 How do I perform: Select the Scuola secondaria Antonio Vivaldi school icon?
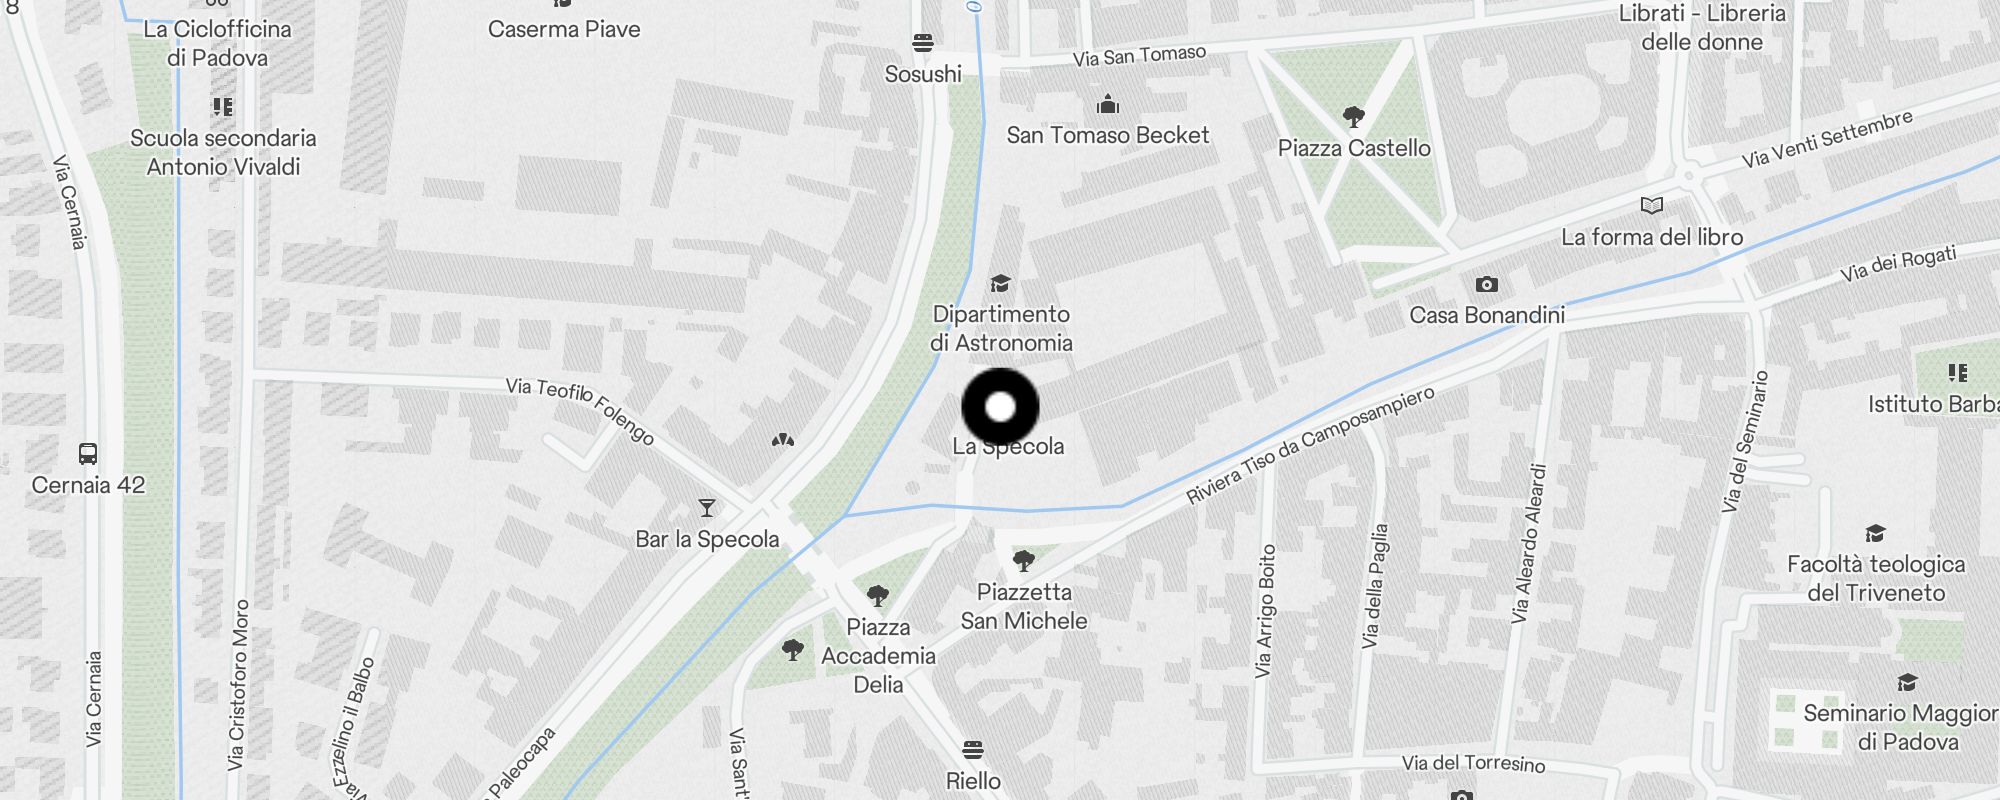coord(222,107)
